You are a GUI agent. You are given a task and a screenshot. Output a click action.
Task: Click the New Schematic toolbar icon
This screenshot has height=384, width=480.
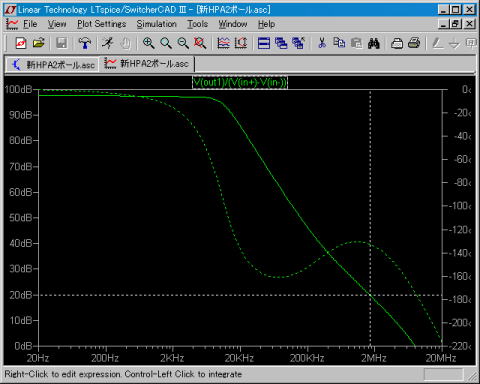21,43
